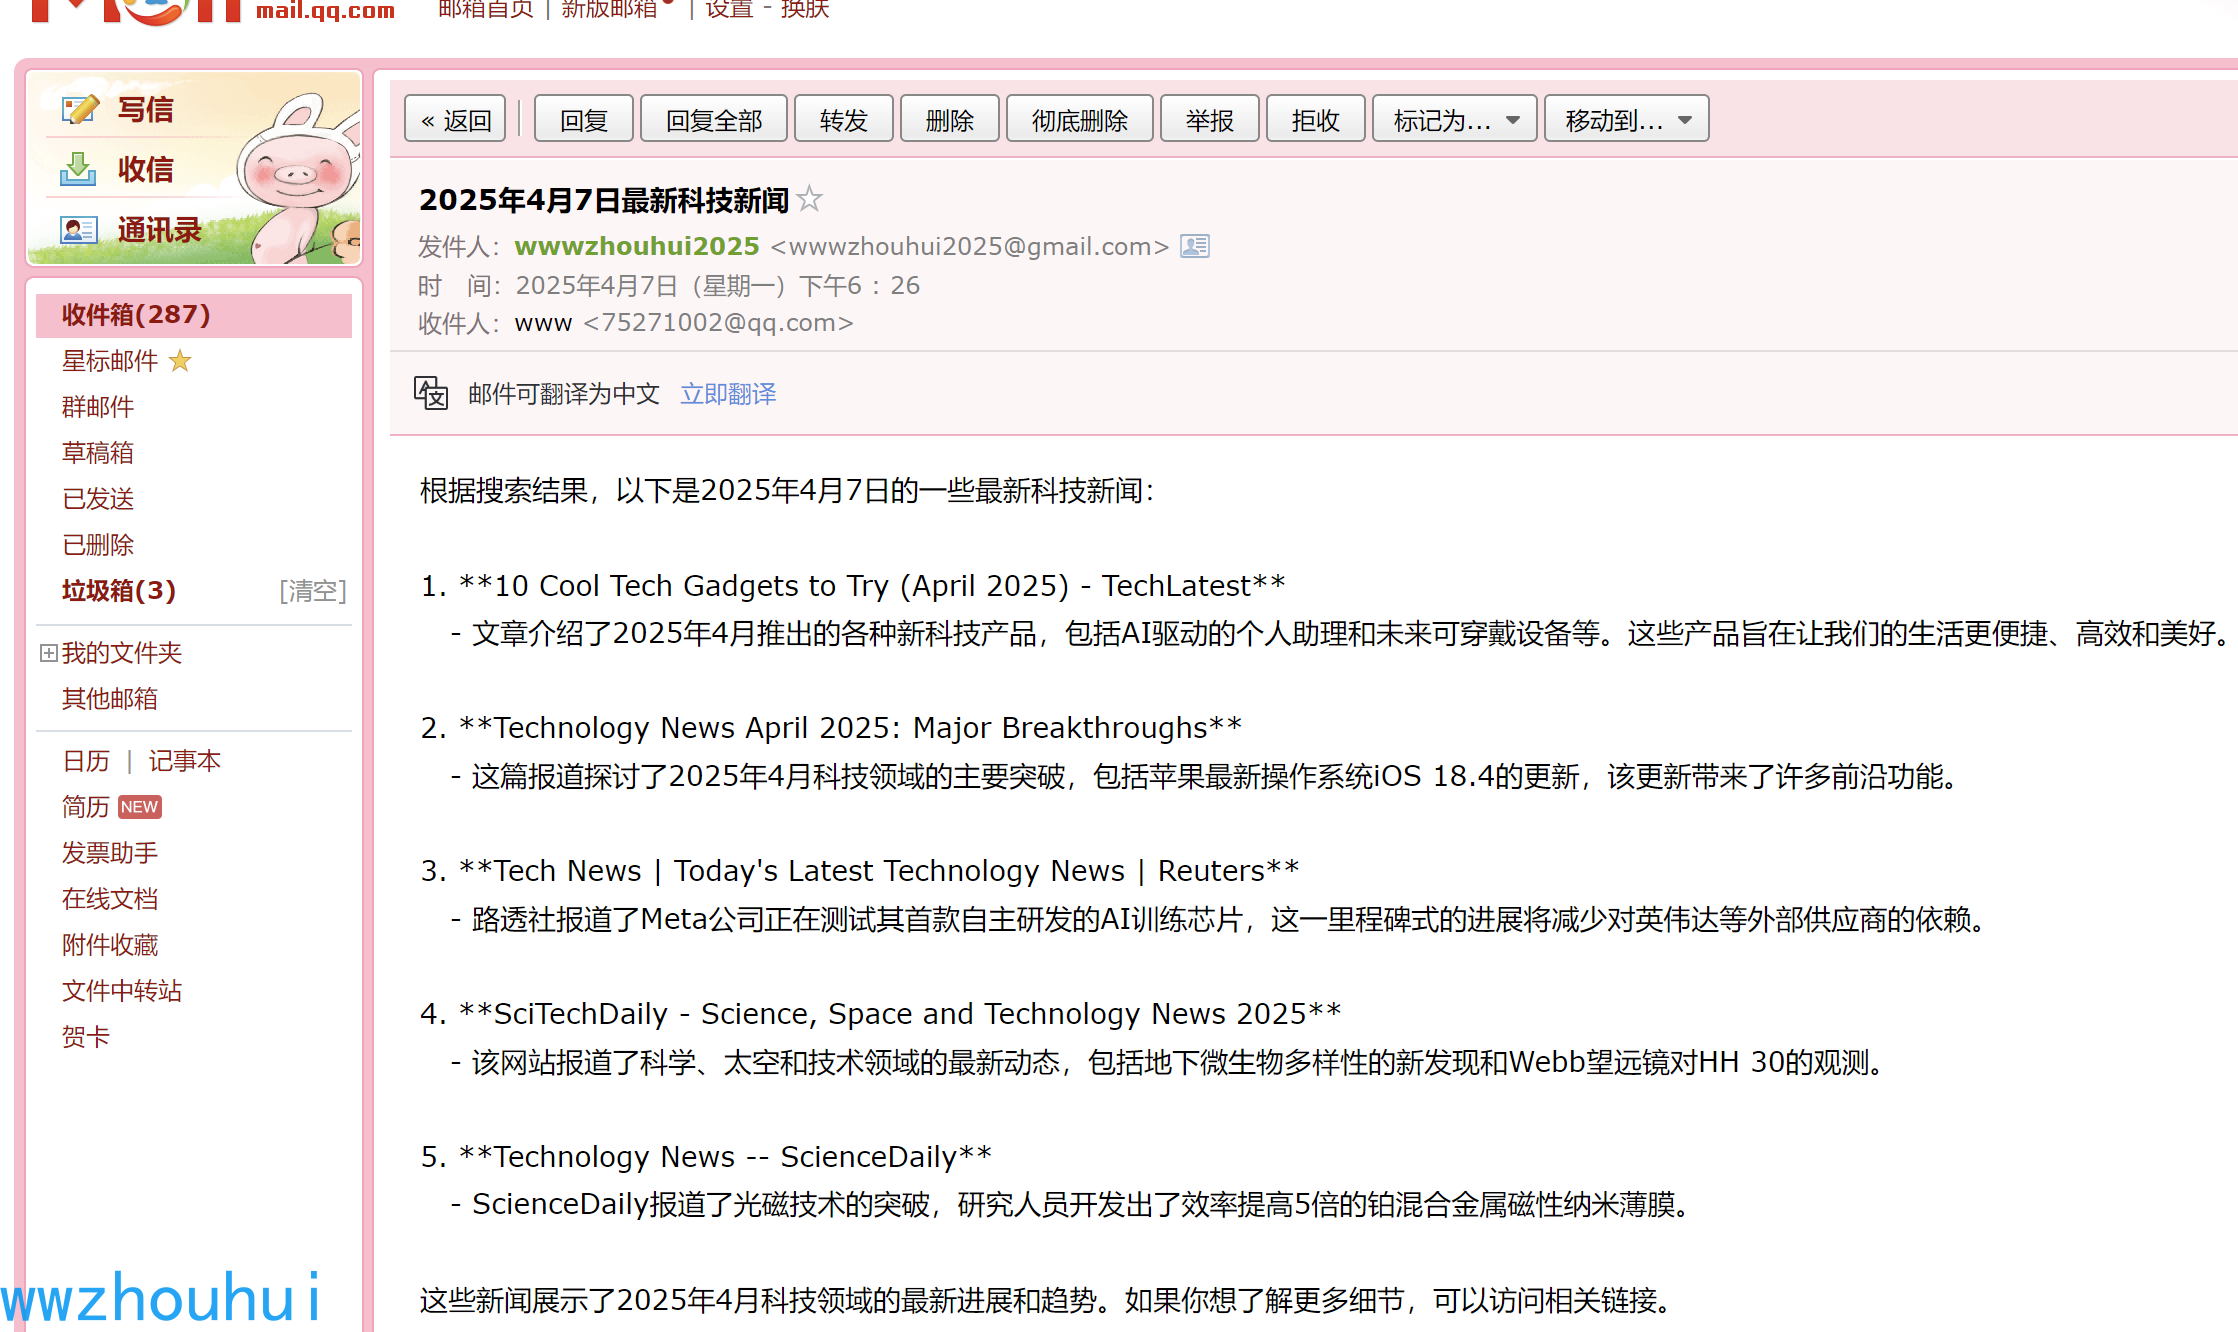Click the 彻底删除 button

[1079, 120]
